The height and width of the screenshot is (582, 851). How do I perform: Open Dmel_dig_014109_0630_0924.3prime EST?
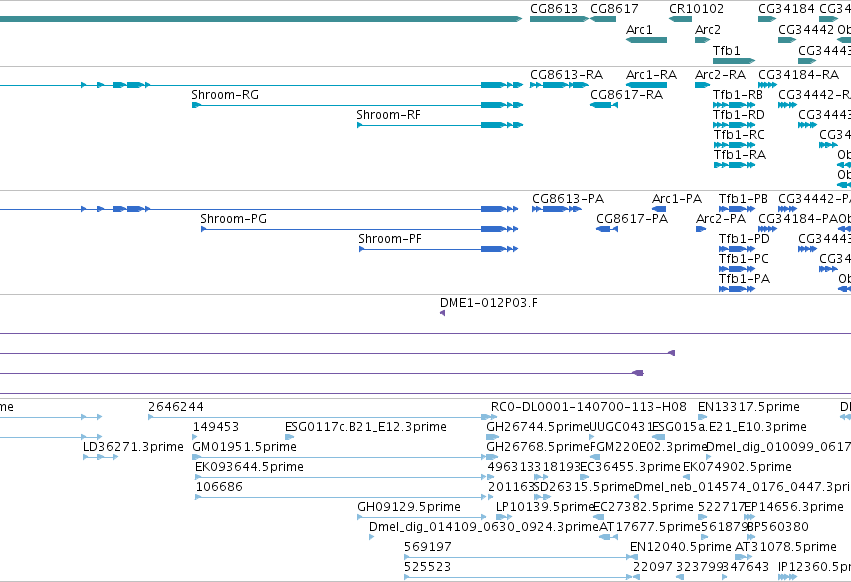(372, 537)
